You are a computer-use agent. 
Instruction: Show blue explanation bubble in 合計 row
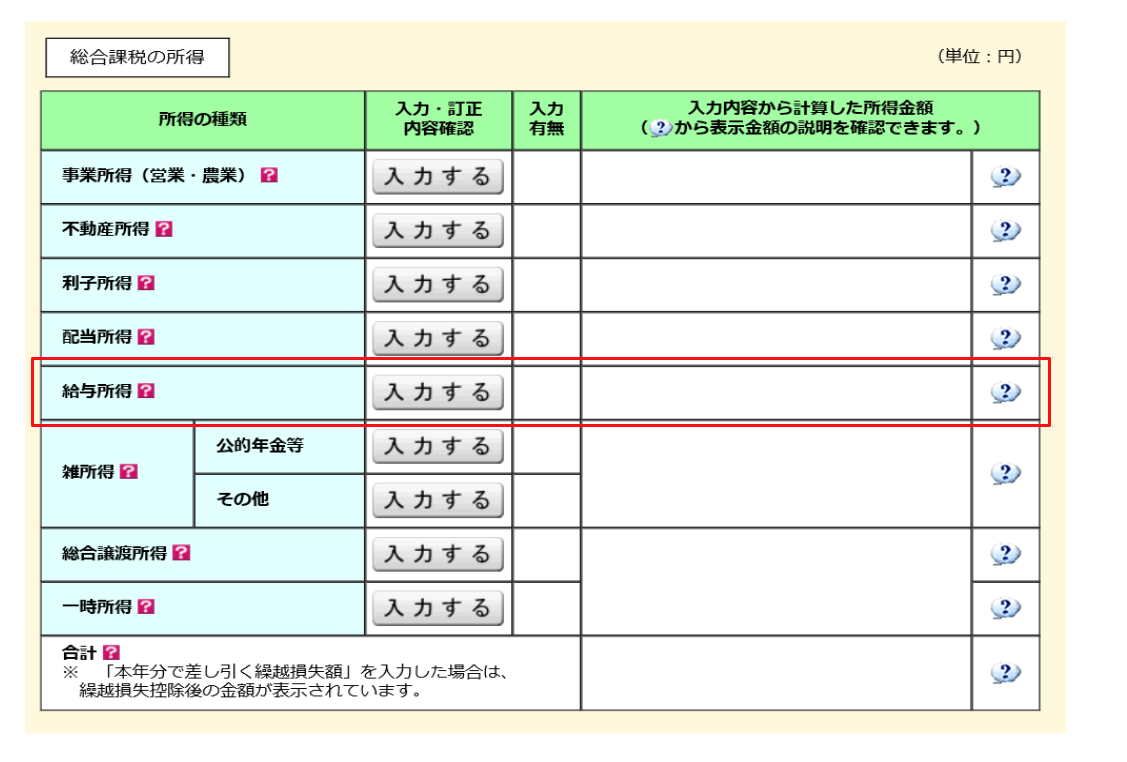tap(1005, 673)
